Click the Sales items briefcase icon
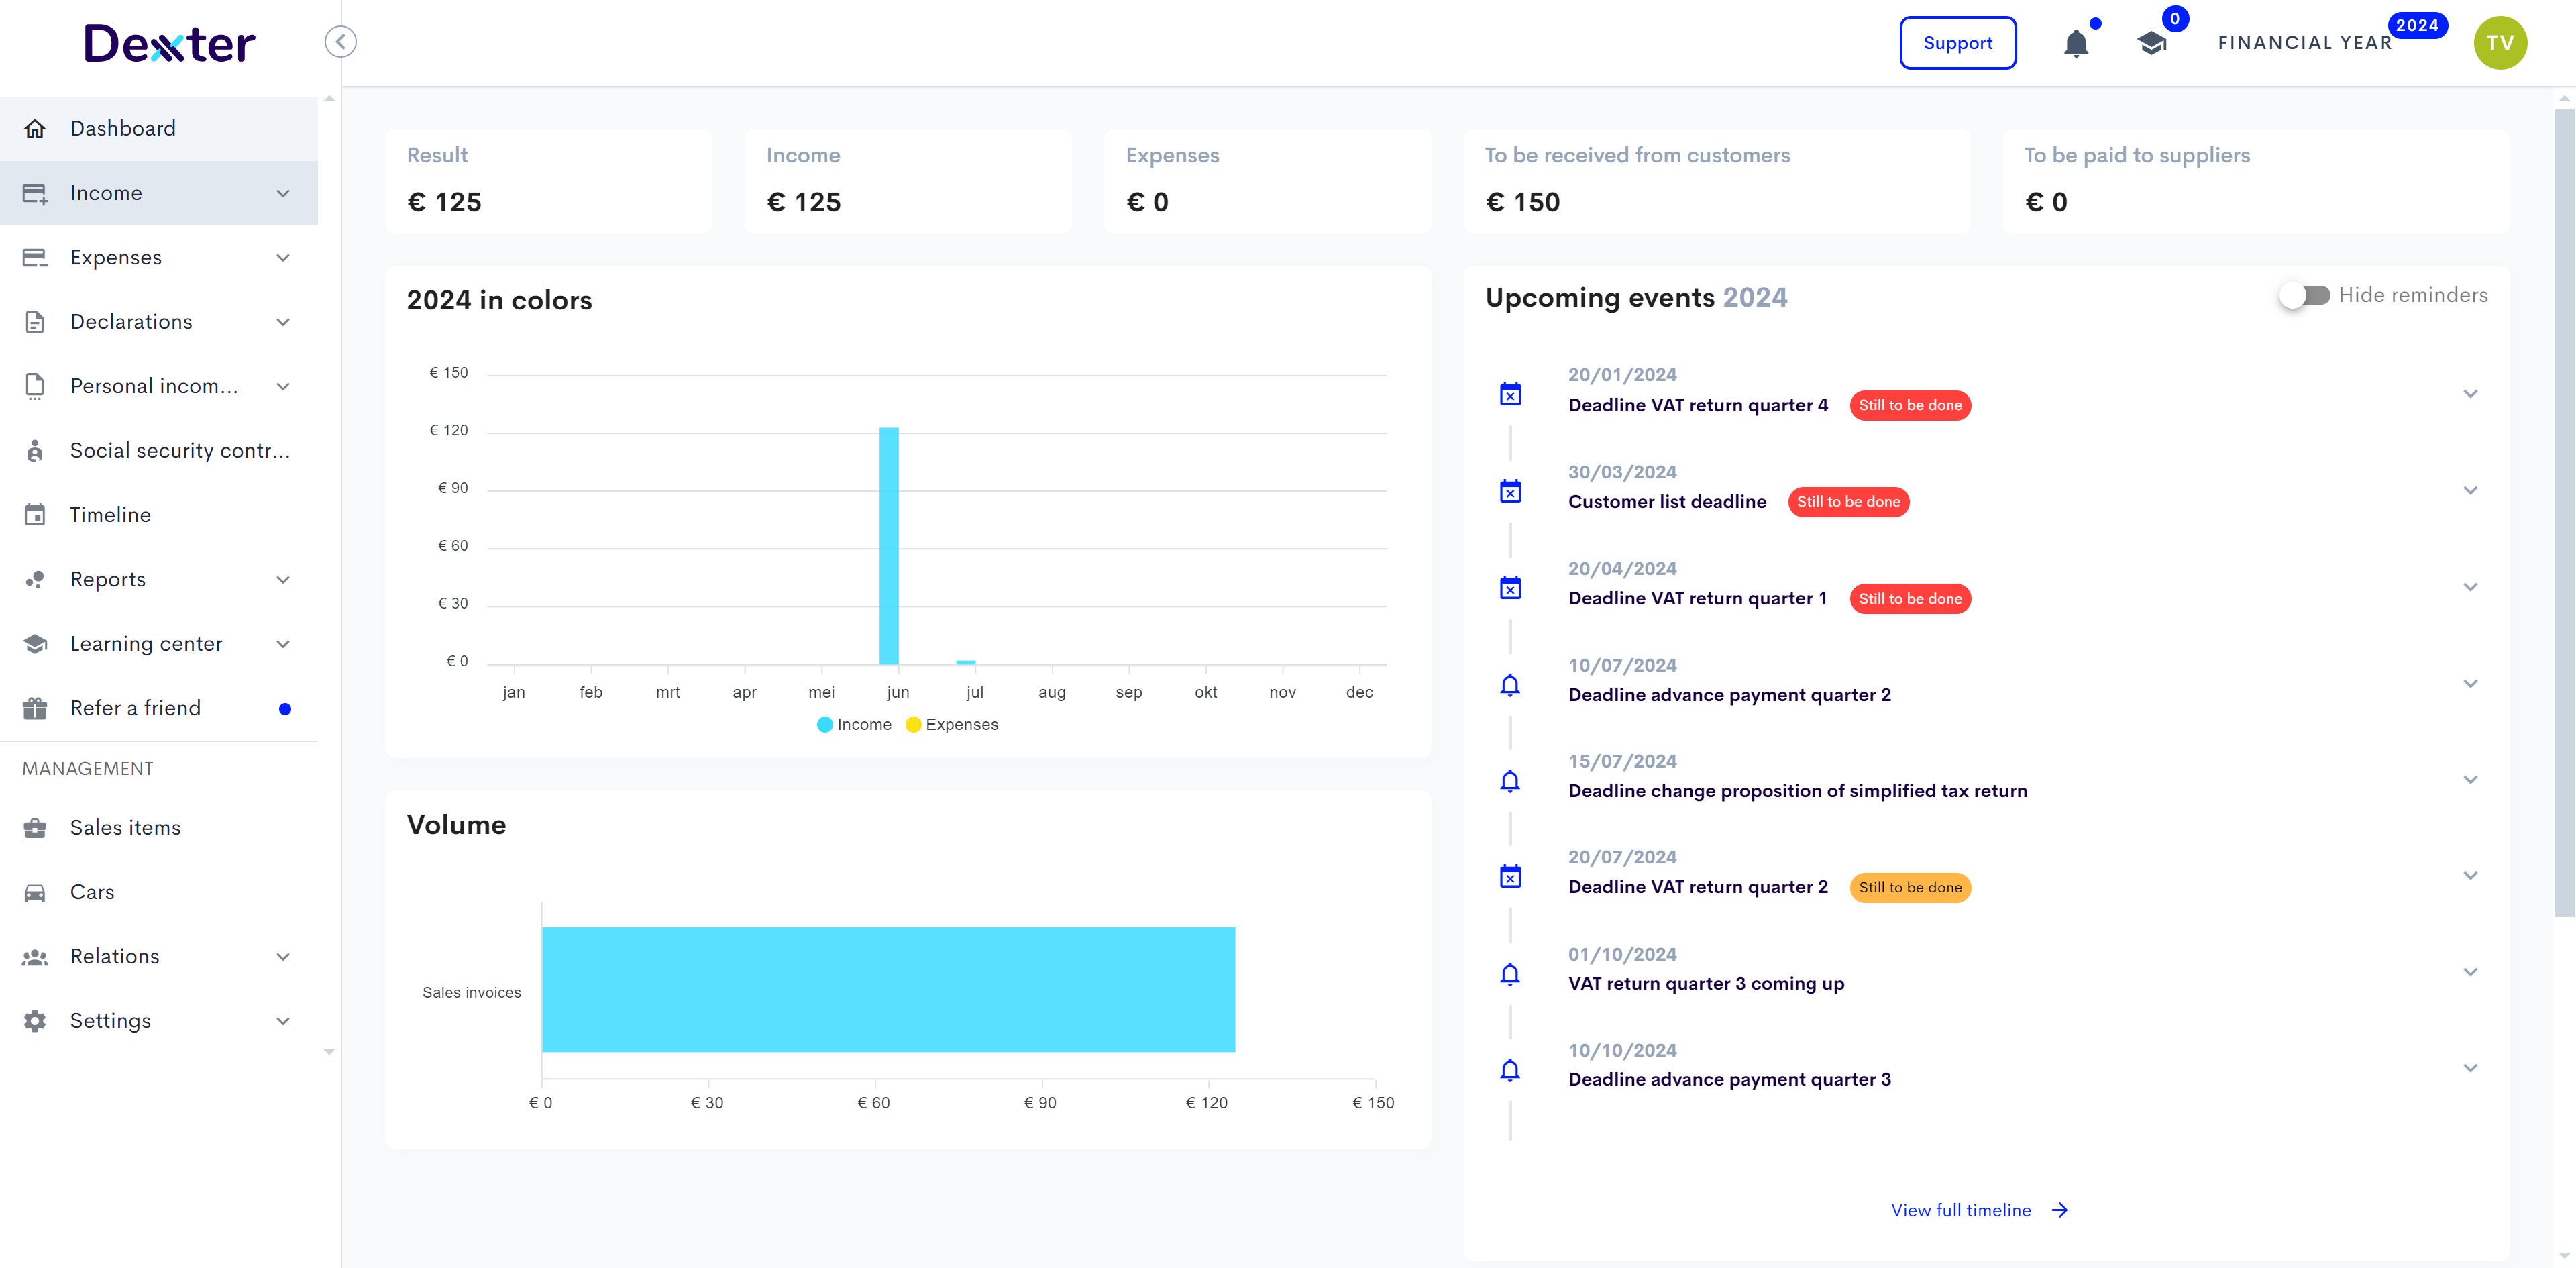 [x=35, y=828]
